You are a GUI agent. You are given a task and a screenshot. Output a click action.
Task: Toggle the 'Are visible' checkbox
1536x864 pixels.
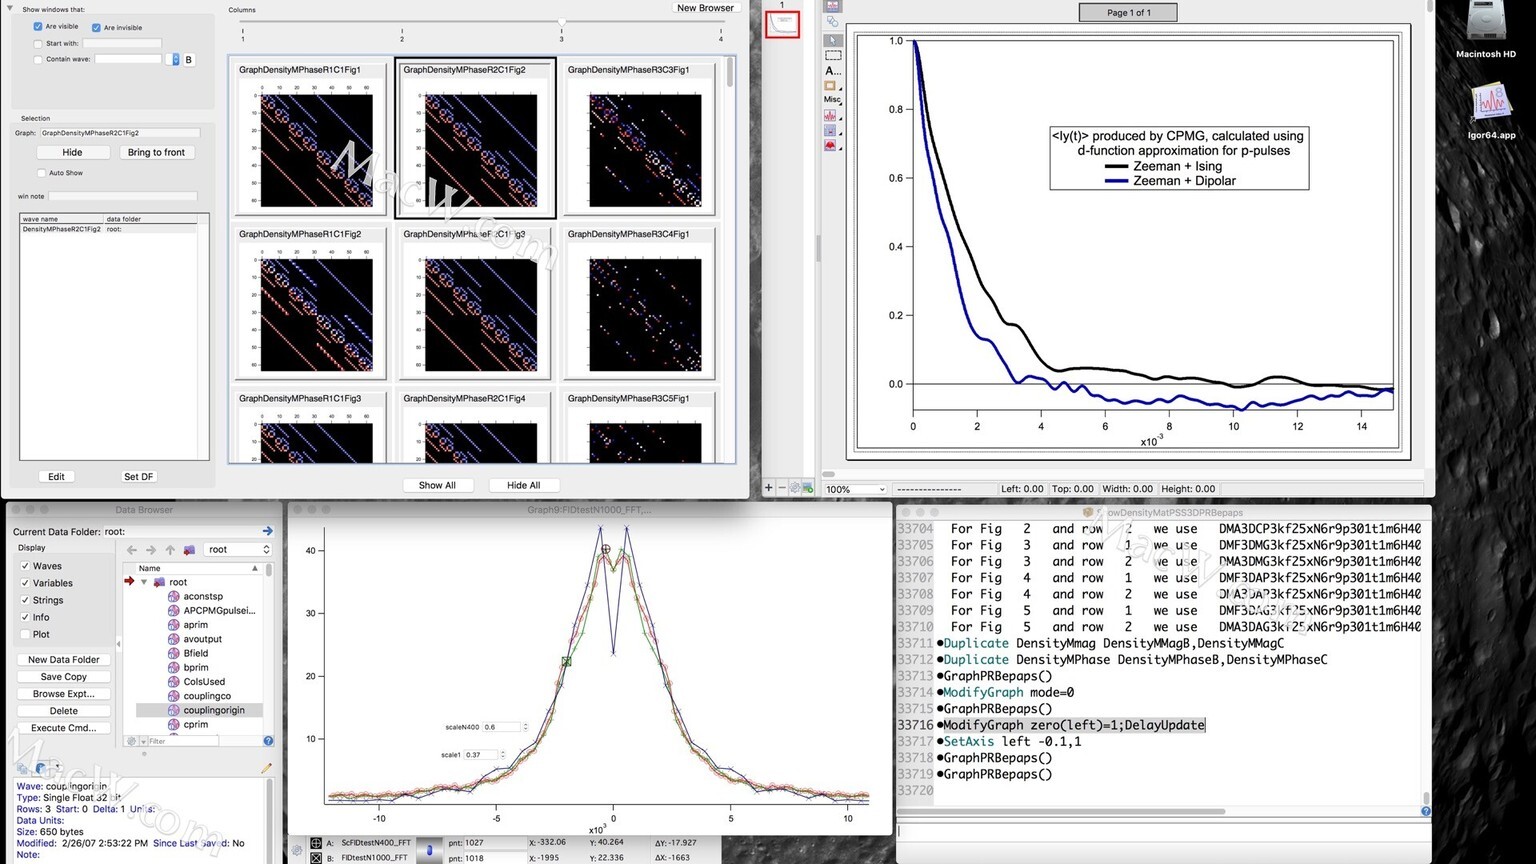[x=38, y=27]
